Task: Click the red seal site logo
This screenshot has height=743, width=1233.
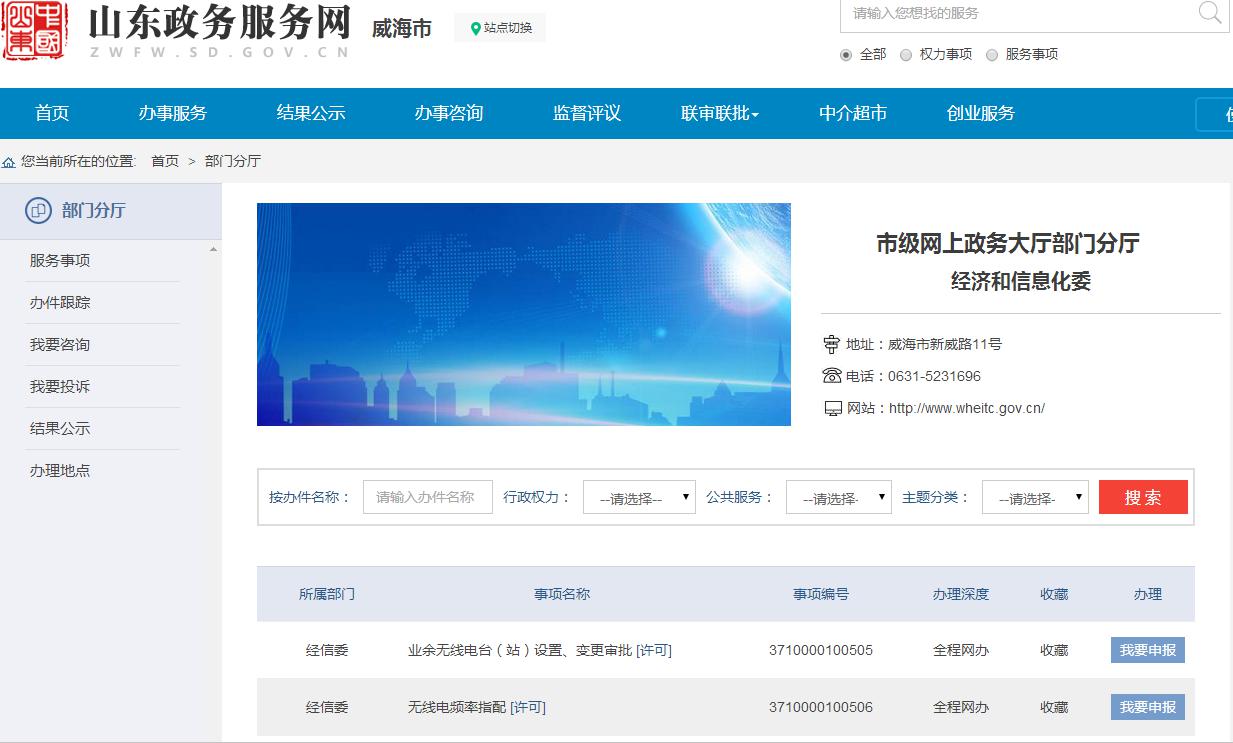Action: coord(35,30)
